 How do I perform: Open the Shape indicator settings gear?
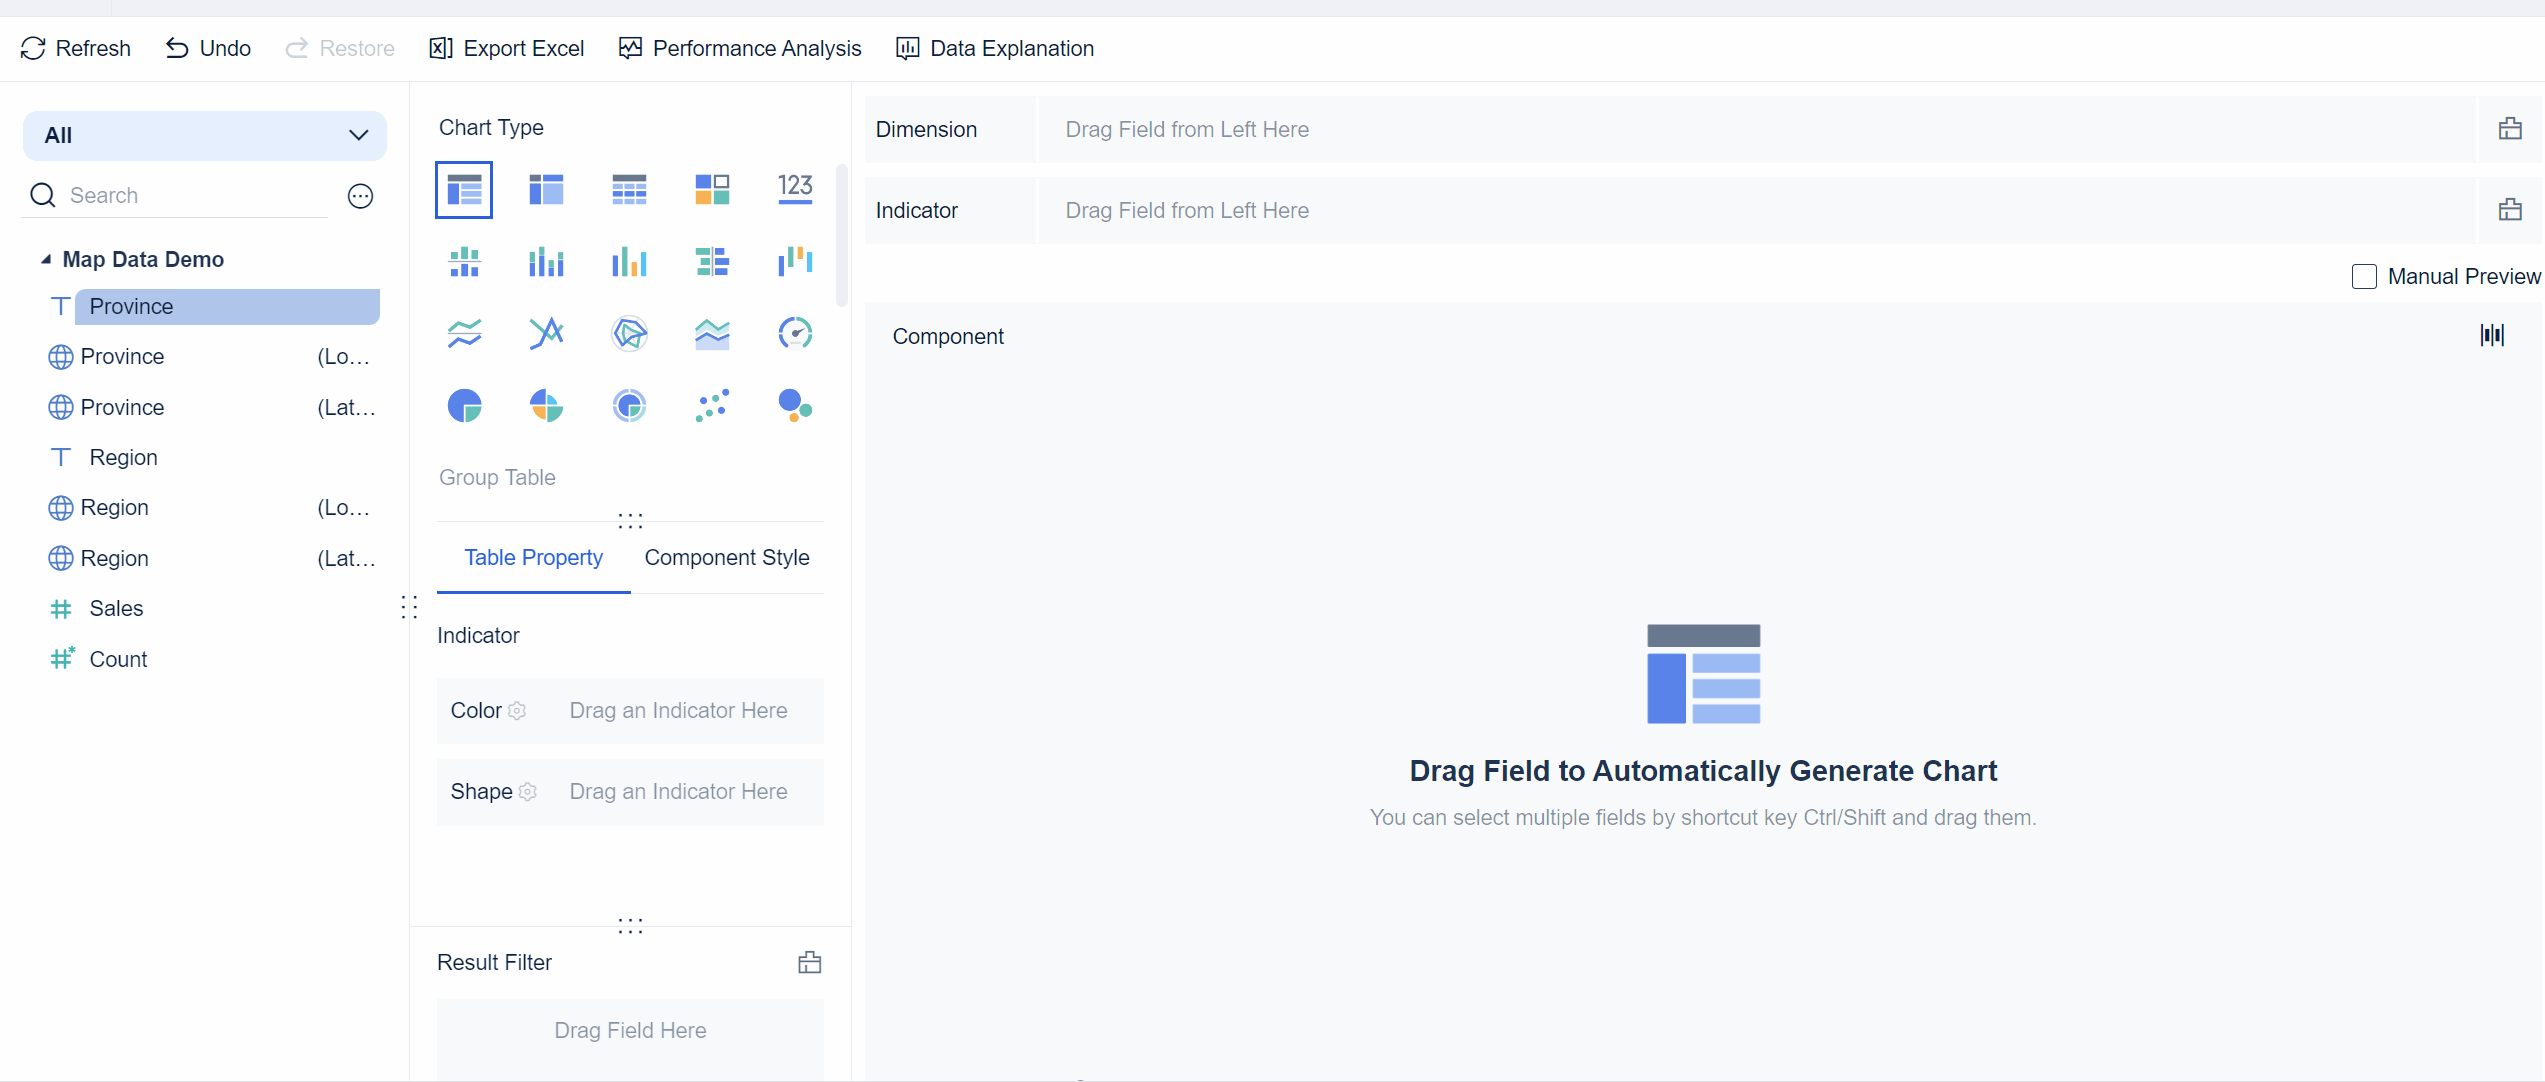coord(528,792)
